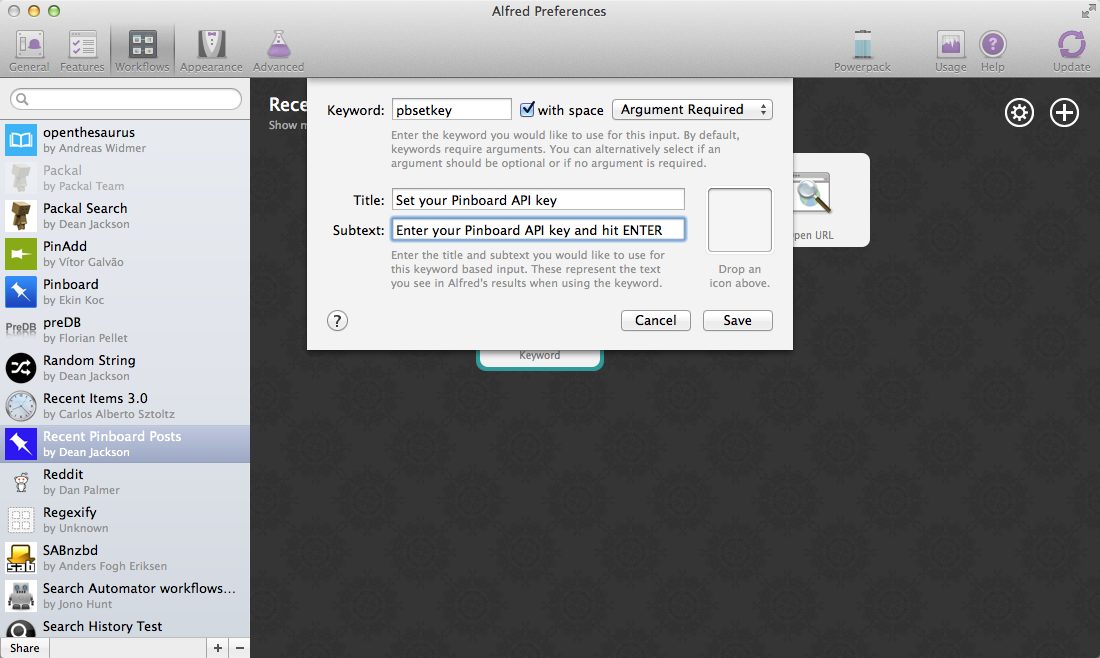
Task: Open the Argument Required dropdown
Action: pos(692,109)
